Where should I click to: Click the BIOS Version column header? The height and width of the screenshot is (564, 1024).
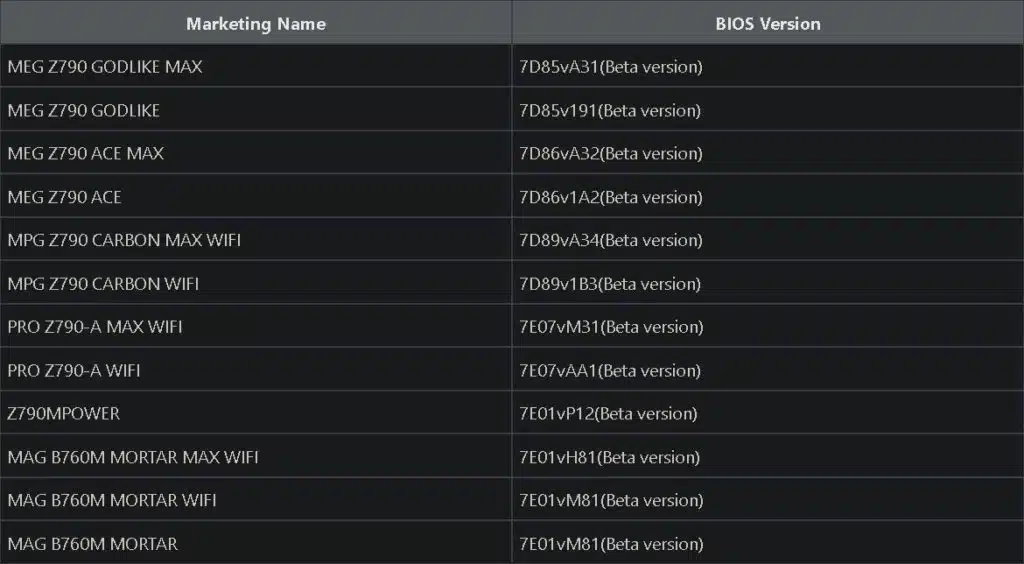point(768,24)
